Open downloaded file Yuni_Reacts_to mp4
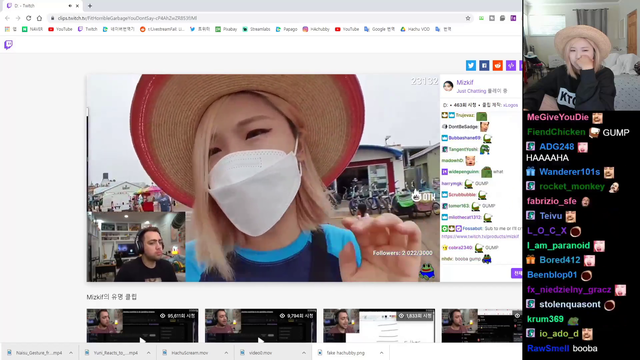 [x=112, y=353]
